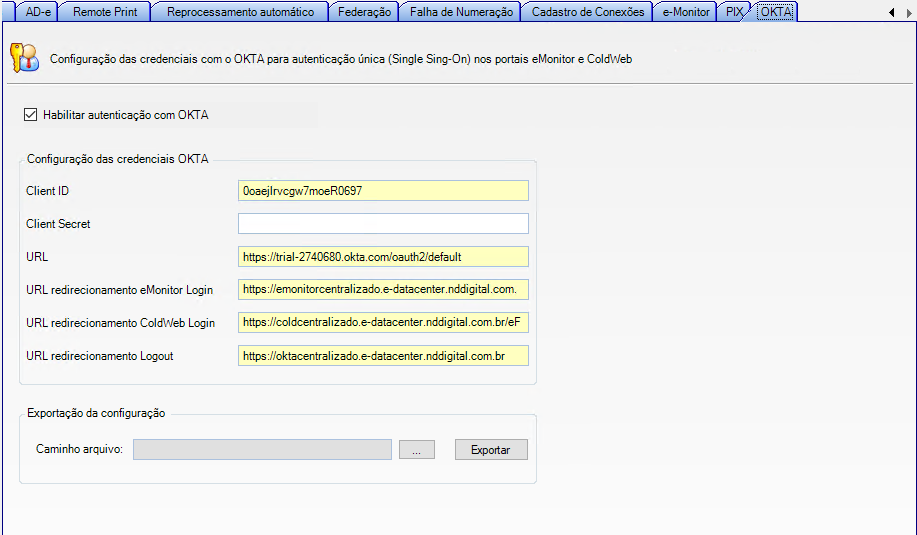The width and height of the screenshot is (917, 535).
Task: Click the empty Client Secret field
Action: (x=383, y=223)
